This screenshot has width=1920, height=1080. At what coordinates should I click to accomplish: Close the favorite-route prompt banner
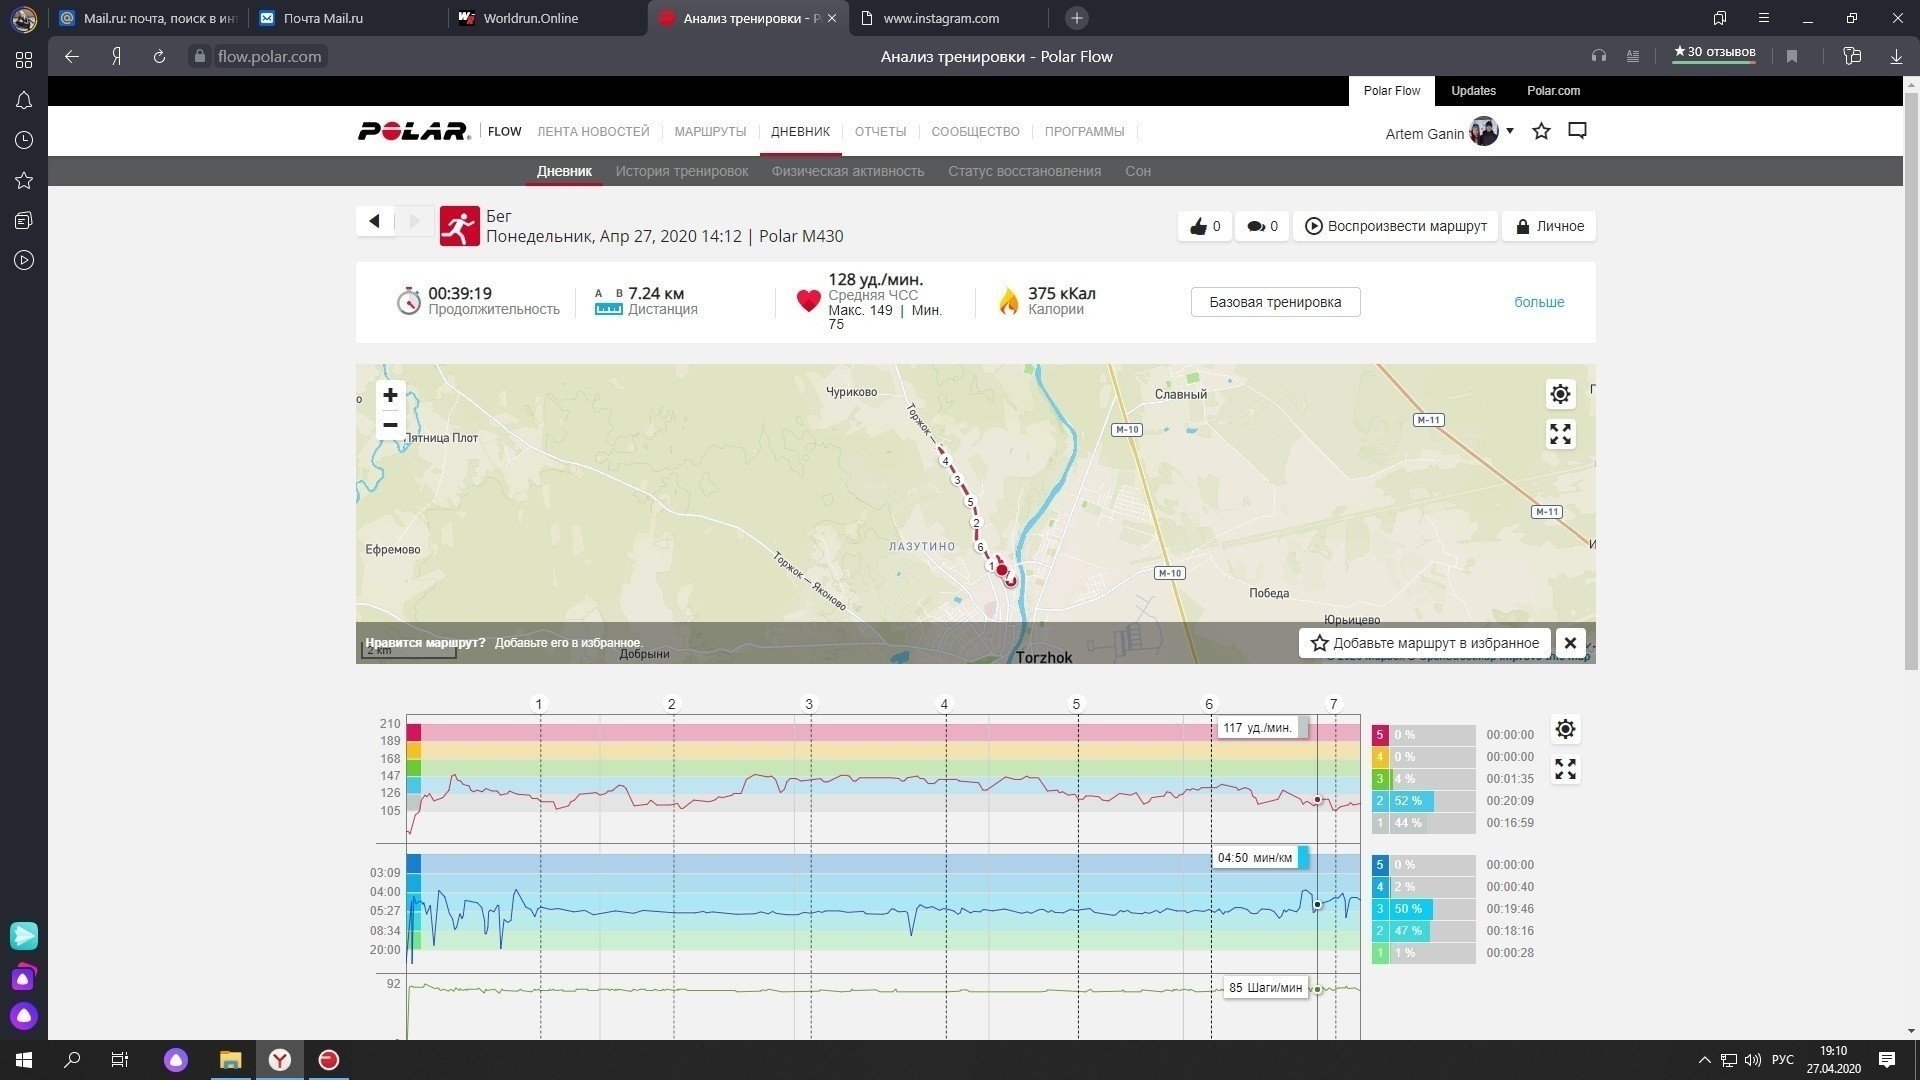(x=1570, y=643)
